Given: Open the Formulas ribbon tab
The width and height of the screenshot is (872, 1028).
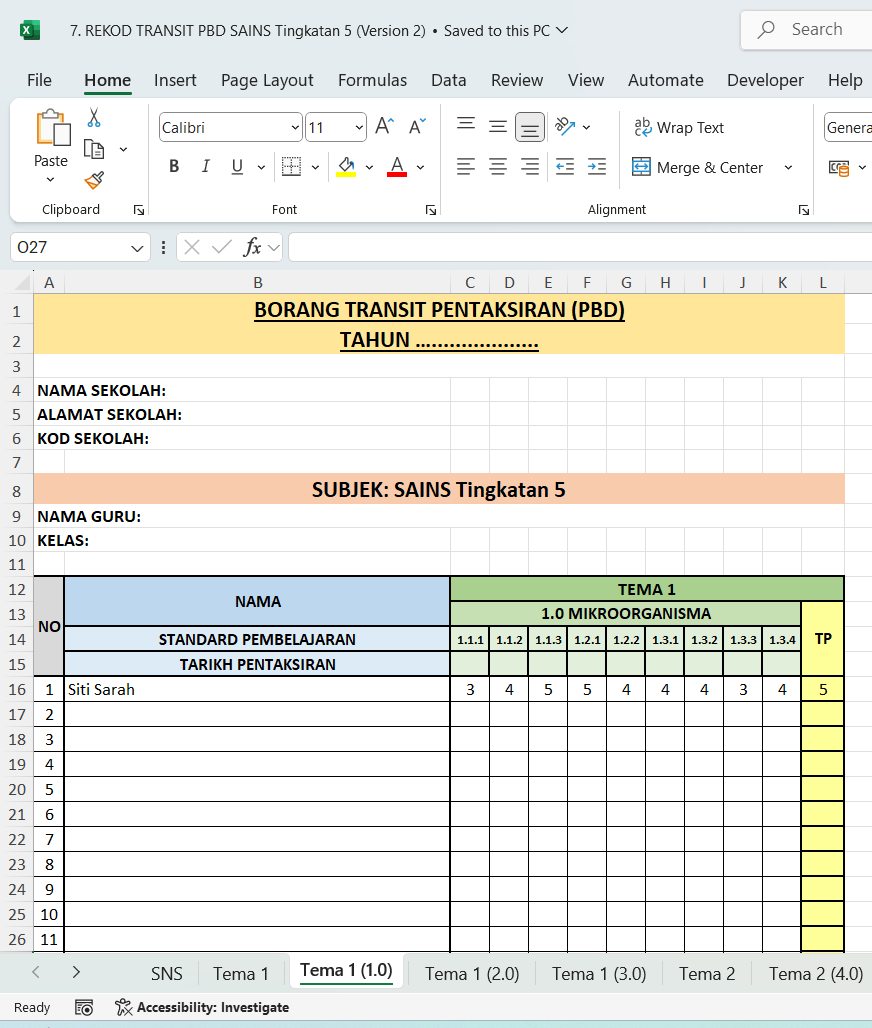Looking at the screenshot, I should point(372,80).
